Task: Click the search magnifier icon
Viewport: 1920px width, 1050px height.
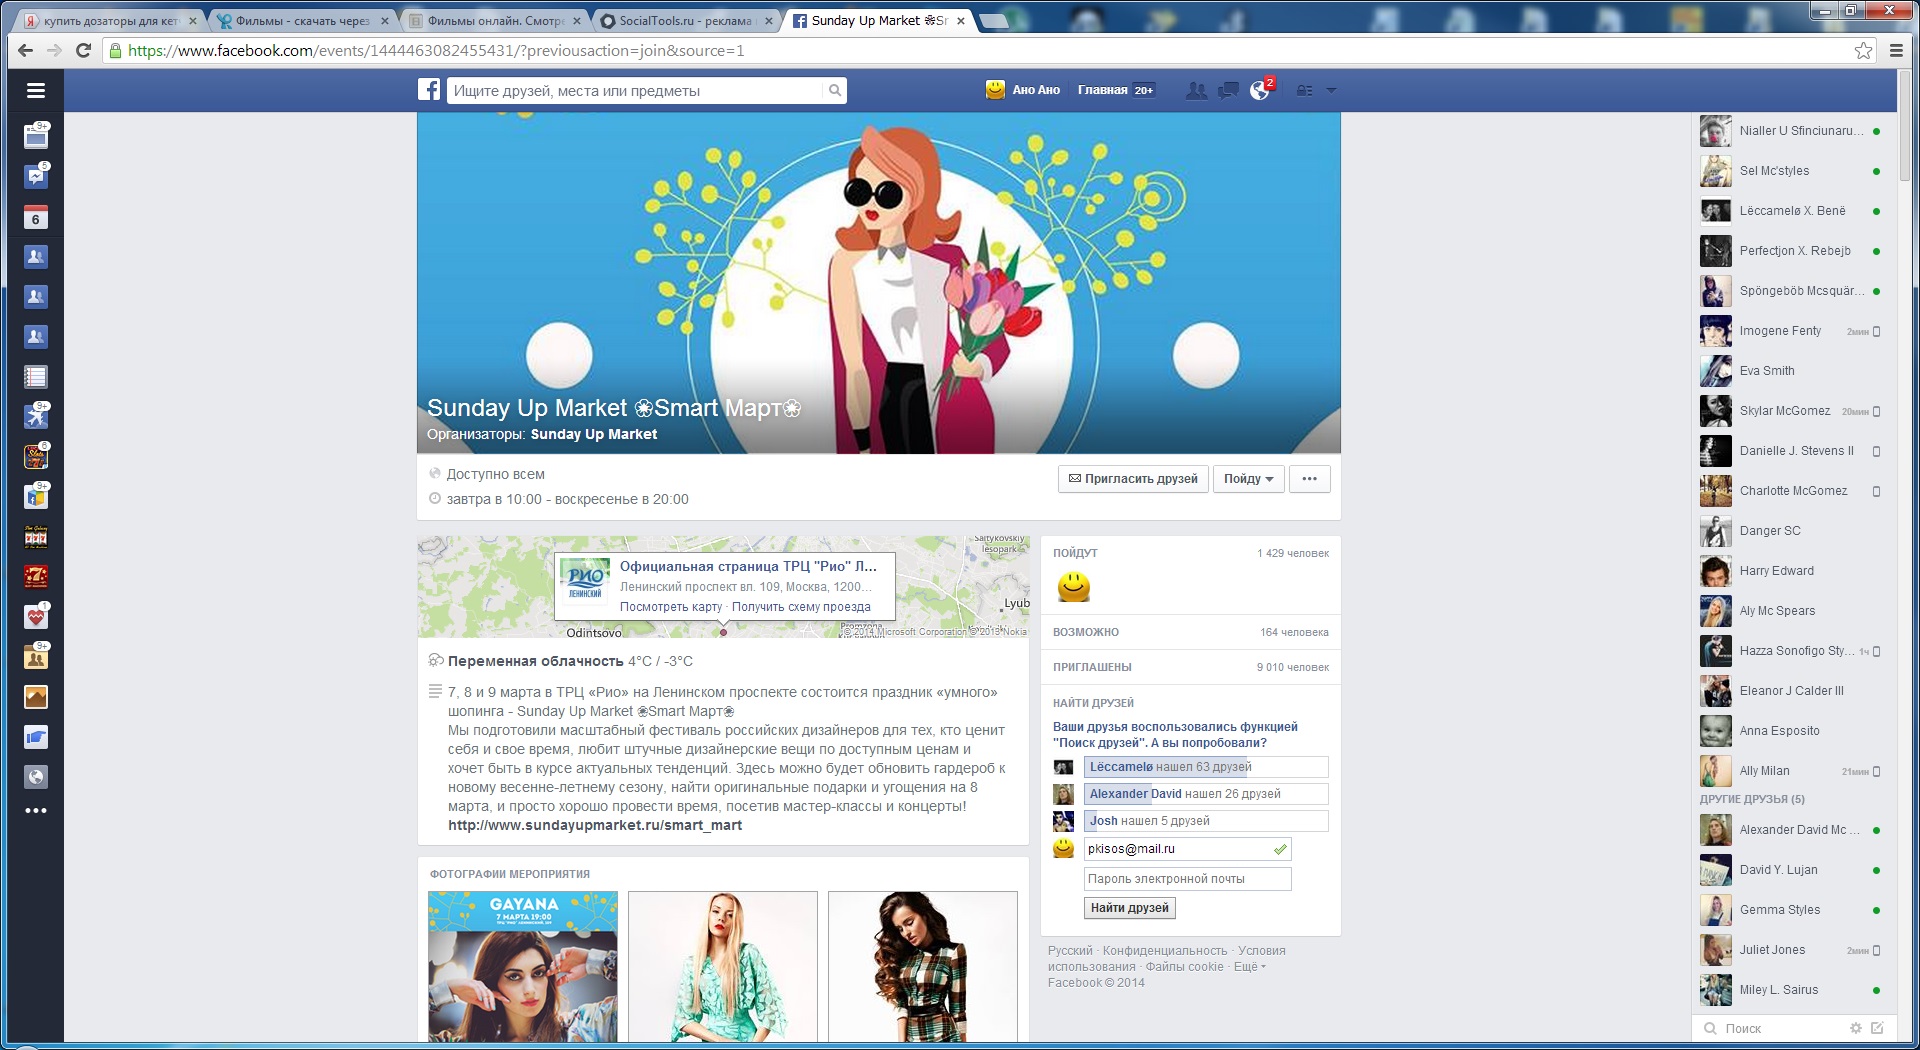Action: coord(834,91)
